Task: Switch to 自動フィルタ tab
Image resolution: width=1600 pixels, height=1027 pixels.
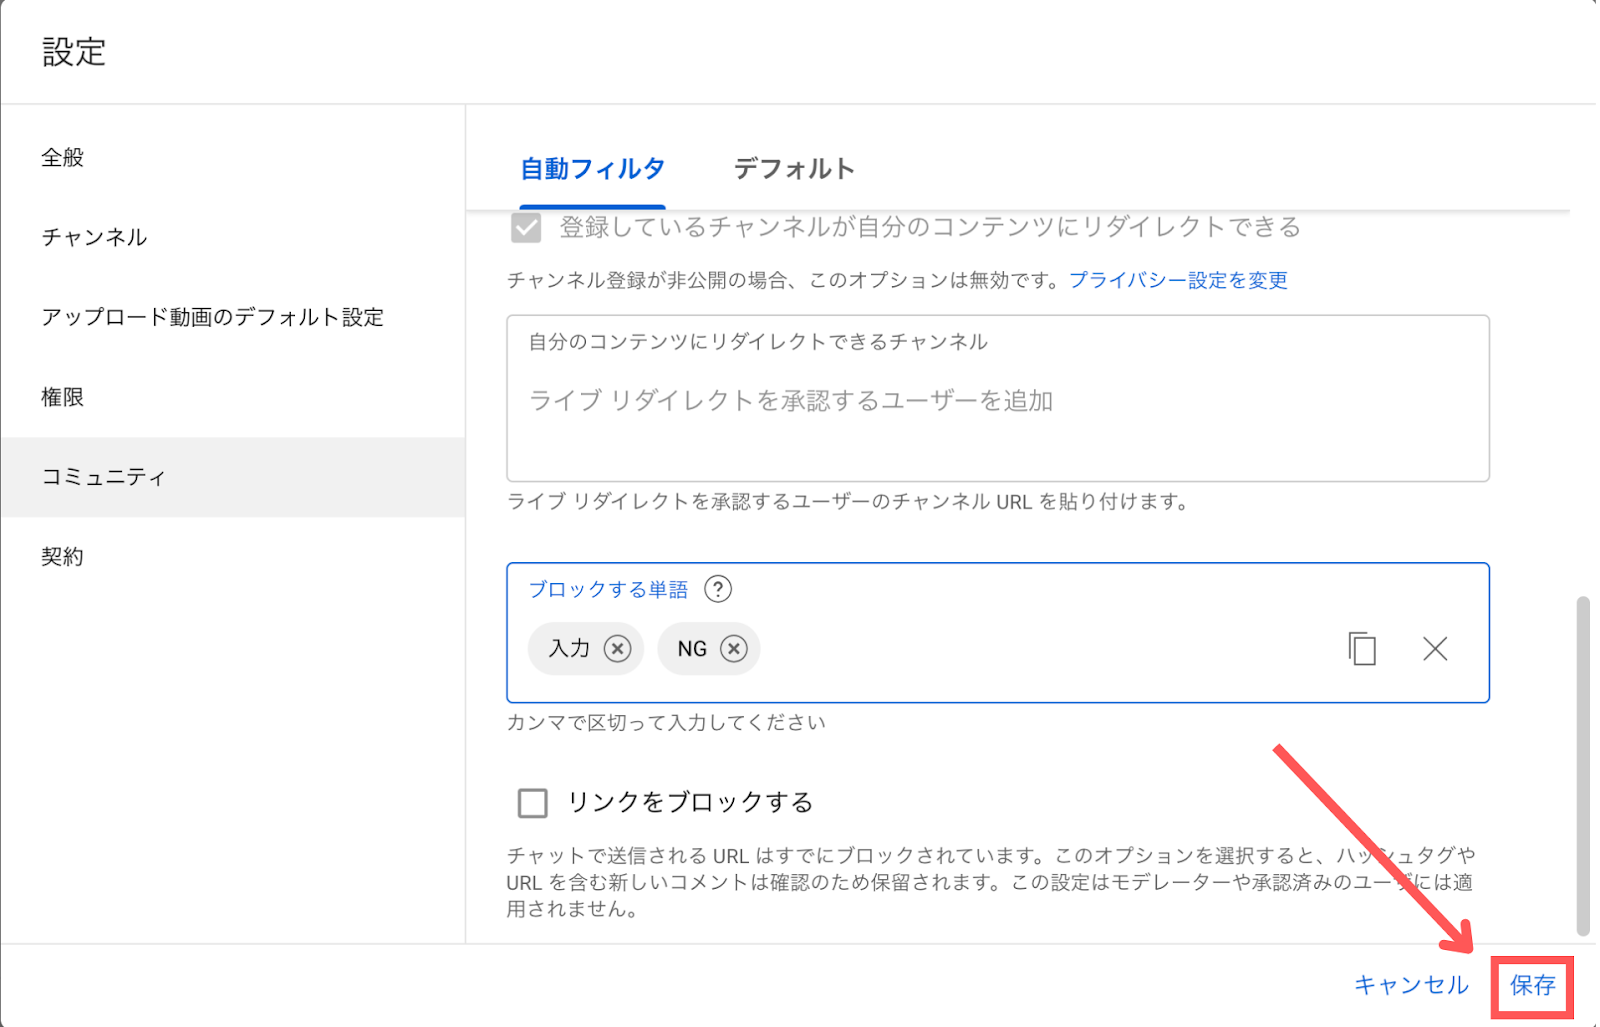Action: pyautogui.click(x=593, y=169)
